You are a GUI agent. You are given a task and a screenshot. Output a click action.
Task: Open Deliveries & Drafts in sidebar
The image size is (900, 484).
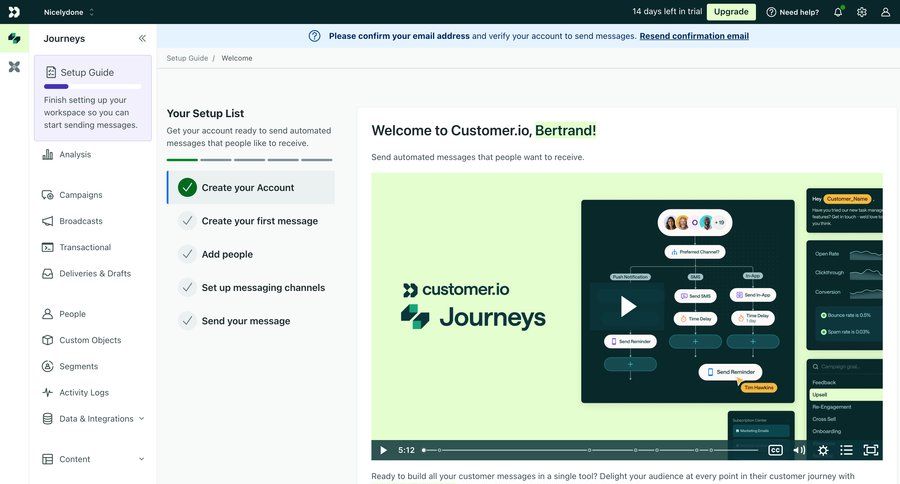click(x=95, y=273)
